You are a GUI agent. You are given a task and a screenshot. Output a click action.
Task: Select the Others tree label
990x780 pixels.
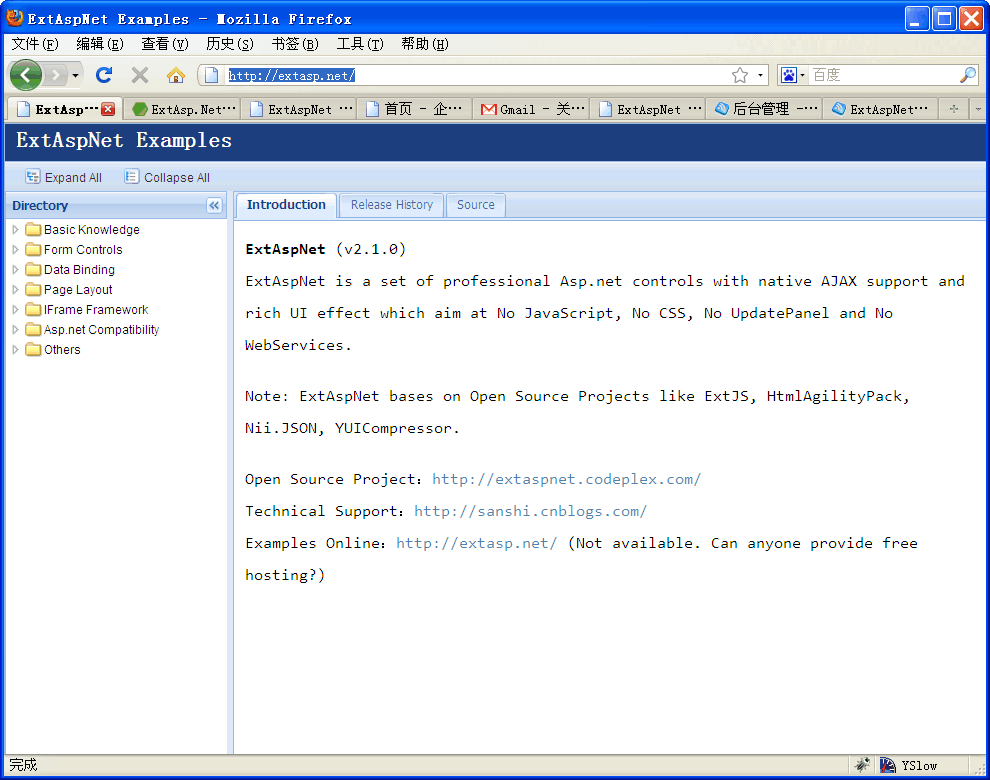(62, 350)
